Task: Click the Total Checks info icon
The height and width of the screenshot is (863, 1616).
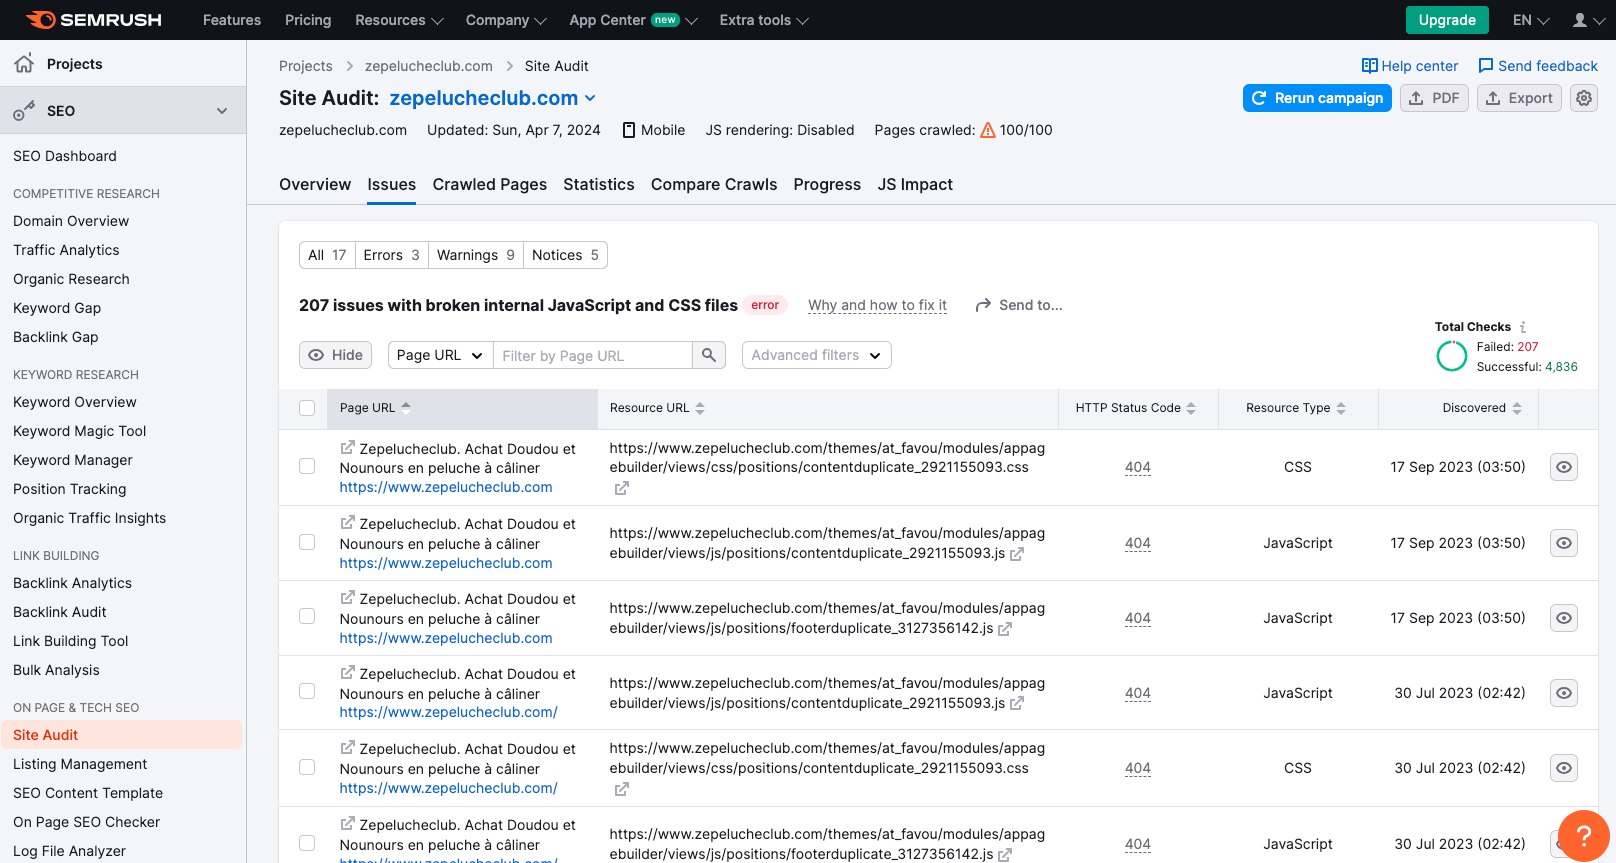Action: pyautogui.click(x=1523, y=327)
